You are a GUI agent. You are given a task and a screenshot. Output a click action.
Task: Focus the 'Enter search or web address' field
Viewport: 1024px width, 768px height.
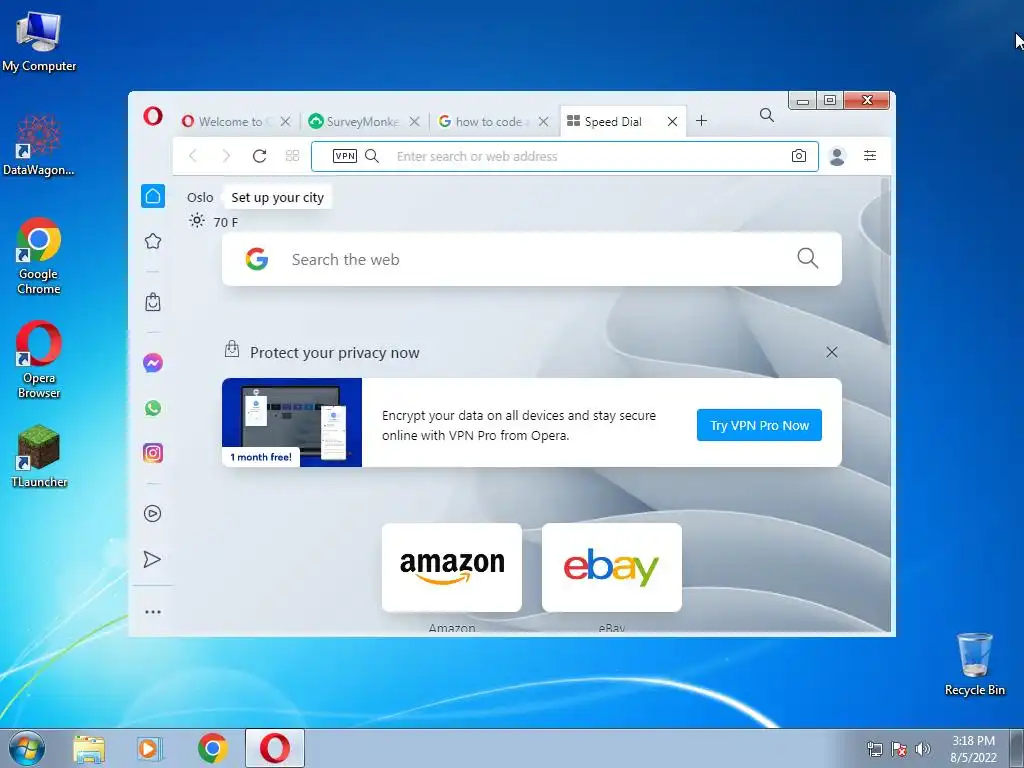(564, 156)
